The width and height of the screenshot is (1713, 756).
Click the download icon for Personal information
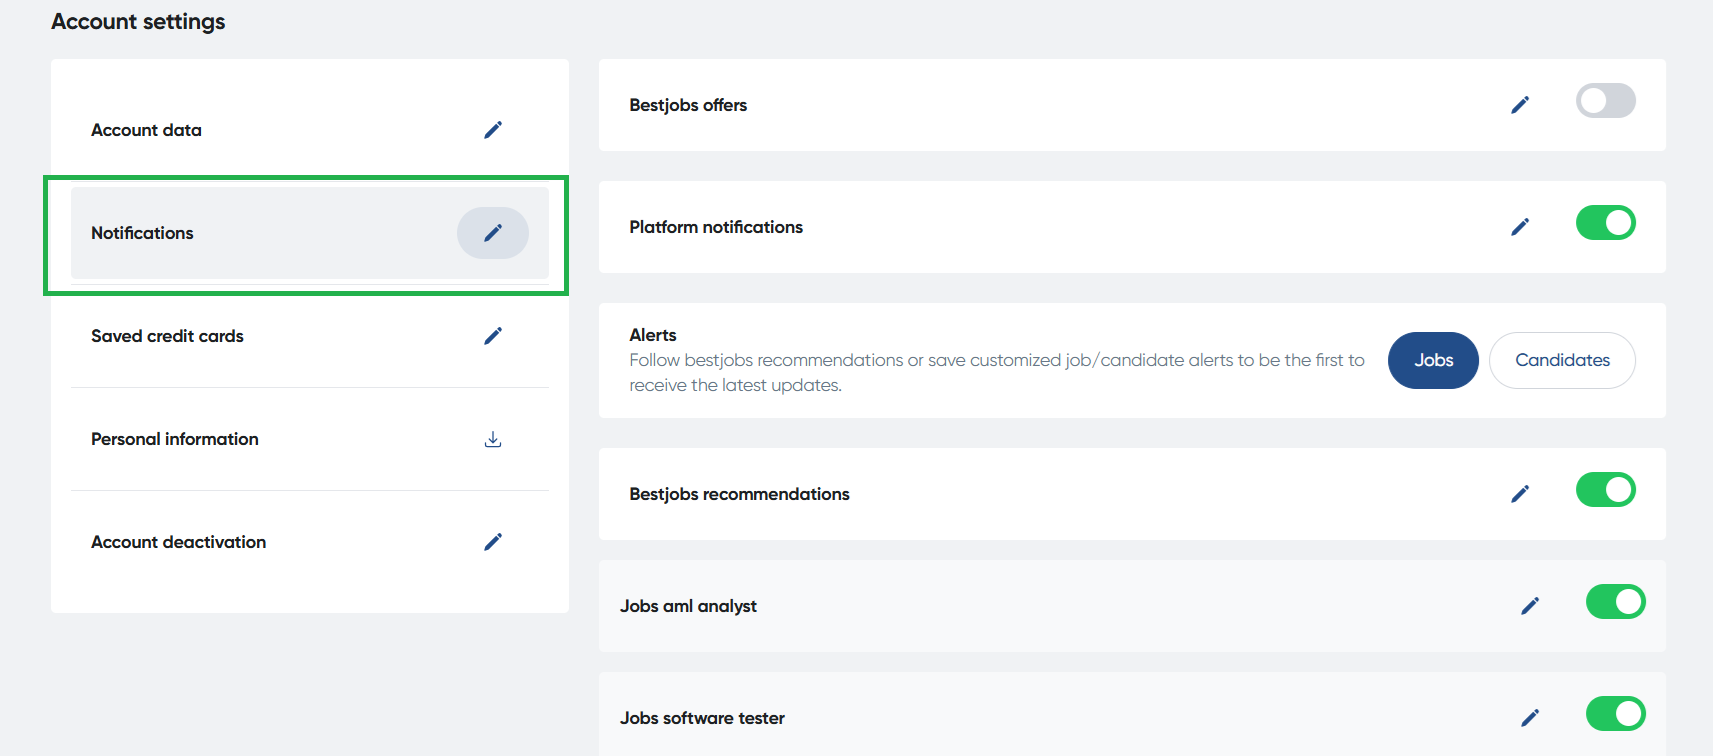point(493,439)
